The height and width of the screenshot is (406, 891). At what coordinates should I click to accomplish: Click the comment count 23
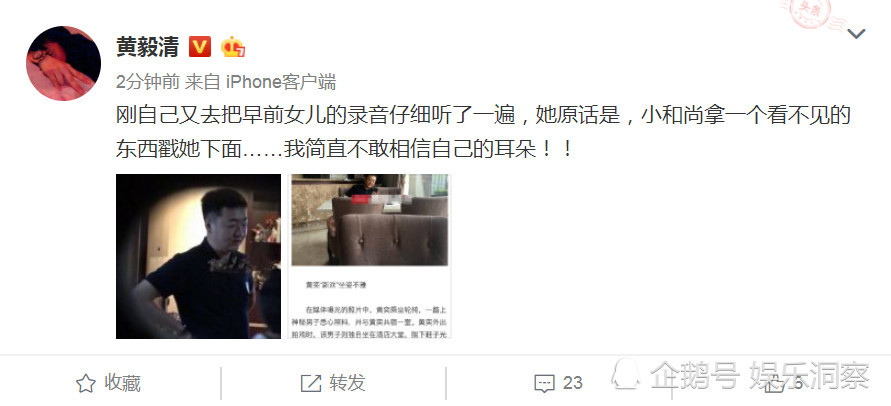(572, 384)
